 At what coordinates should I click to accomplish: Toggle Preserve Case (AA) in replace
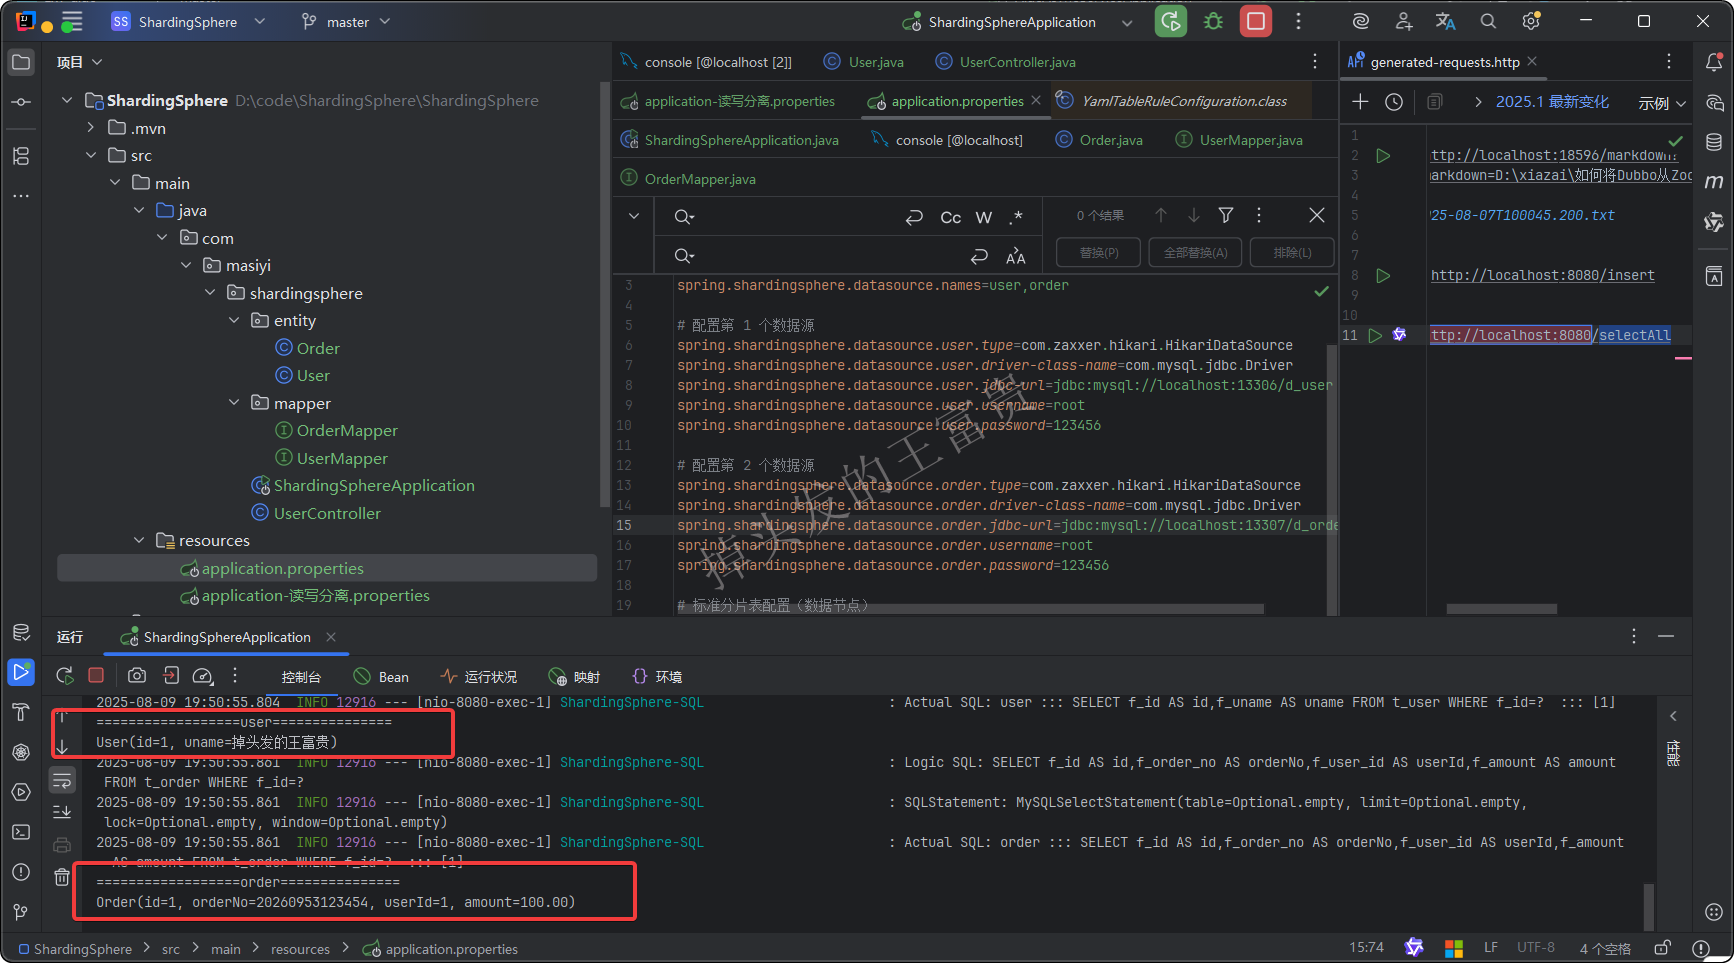coord(1016,256)
